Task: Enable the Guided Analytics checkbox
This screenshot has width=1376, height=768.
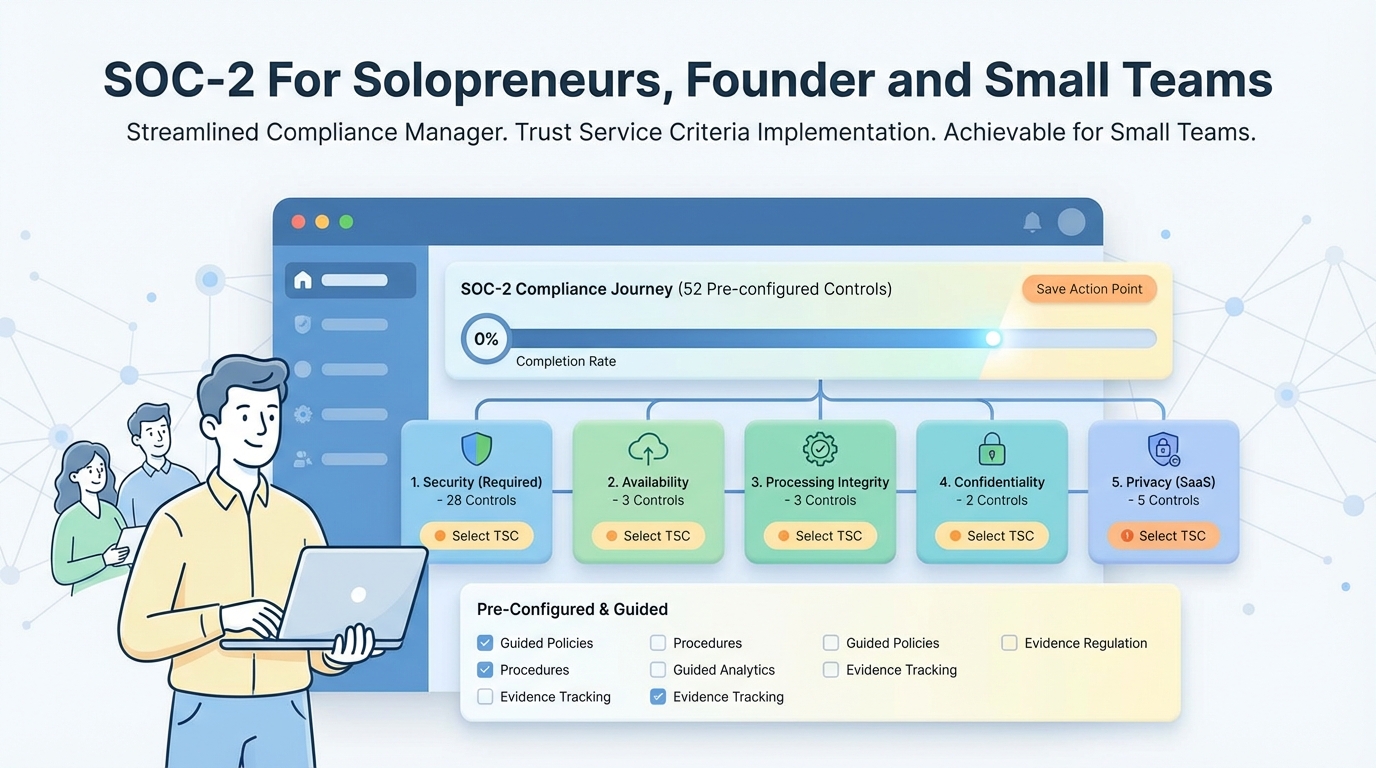Action: point(658,670)
